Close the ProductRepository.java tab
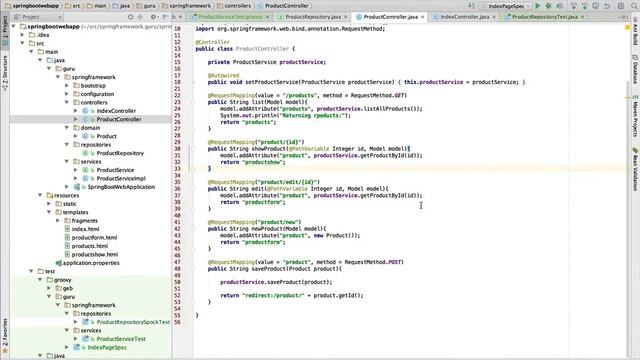Viewport: 640px width, 360px height. click(345, 17)
